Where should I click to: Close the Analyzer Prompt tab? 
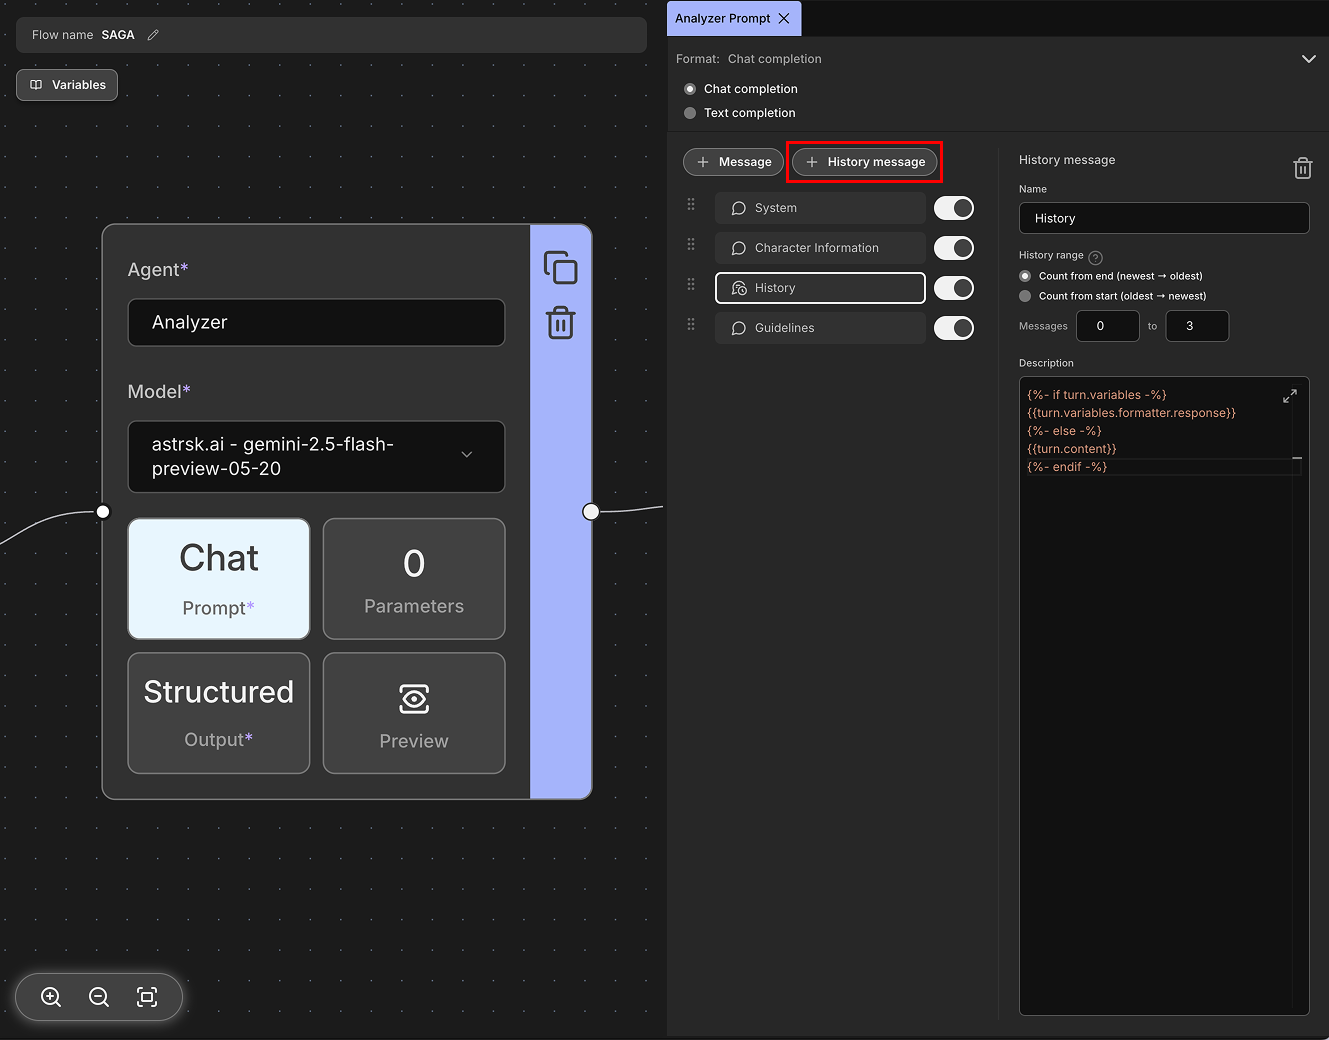[x=784, y=18]
